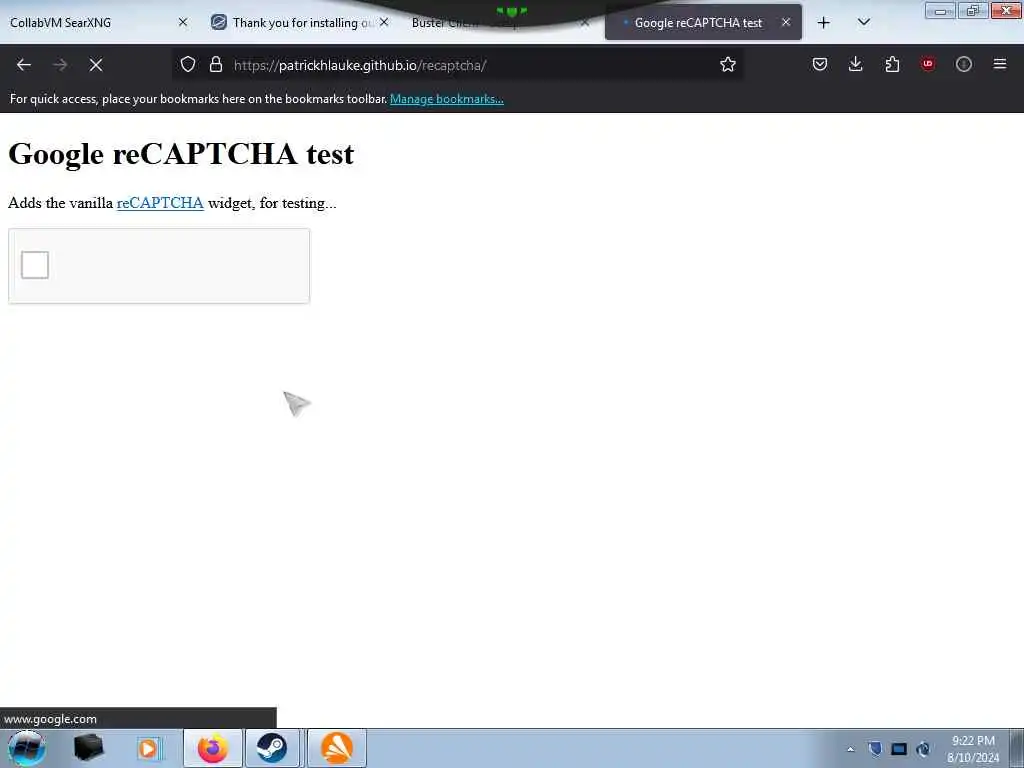Open the Downloads panel
Screen dimensions: 1024x768
856,64
